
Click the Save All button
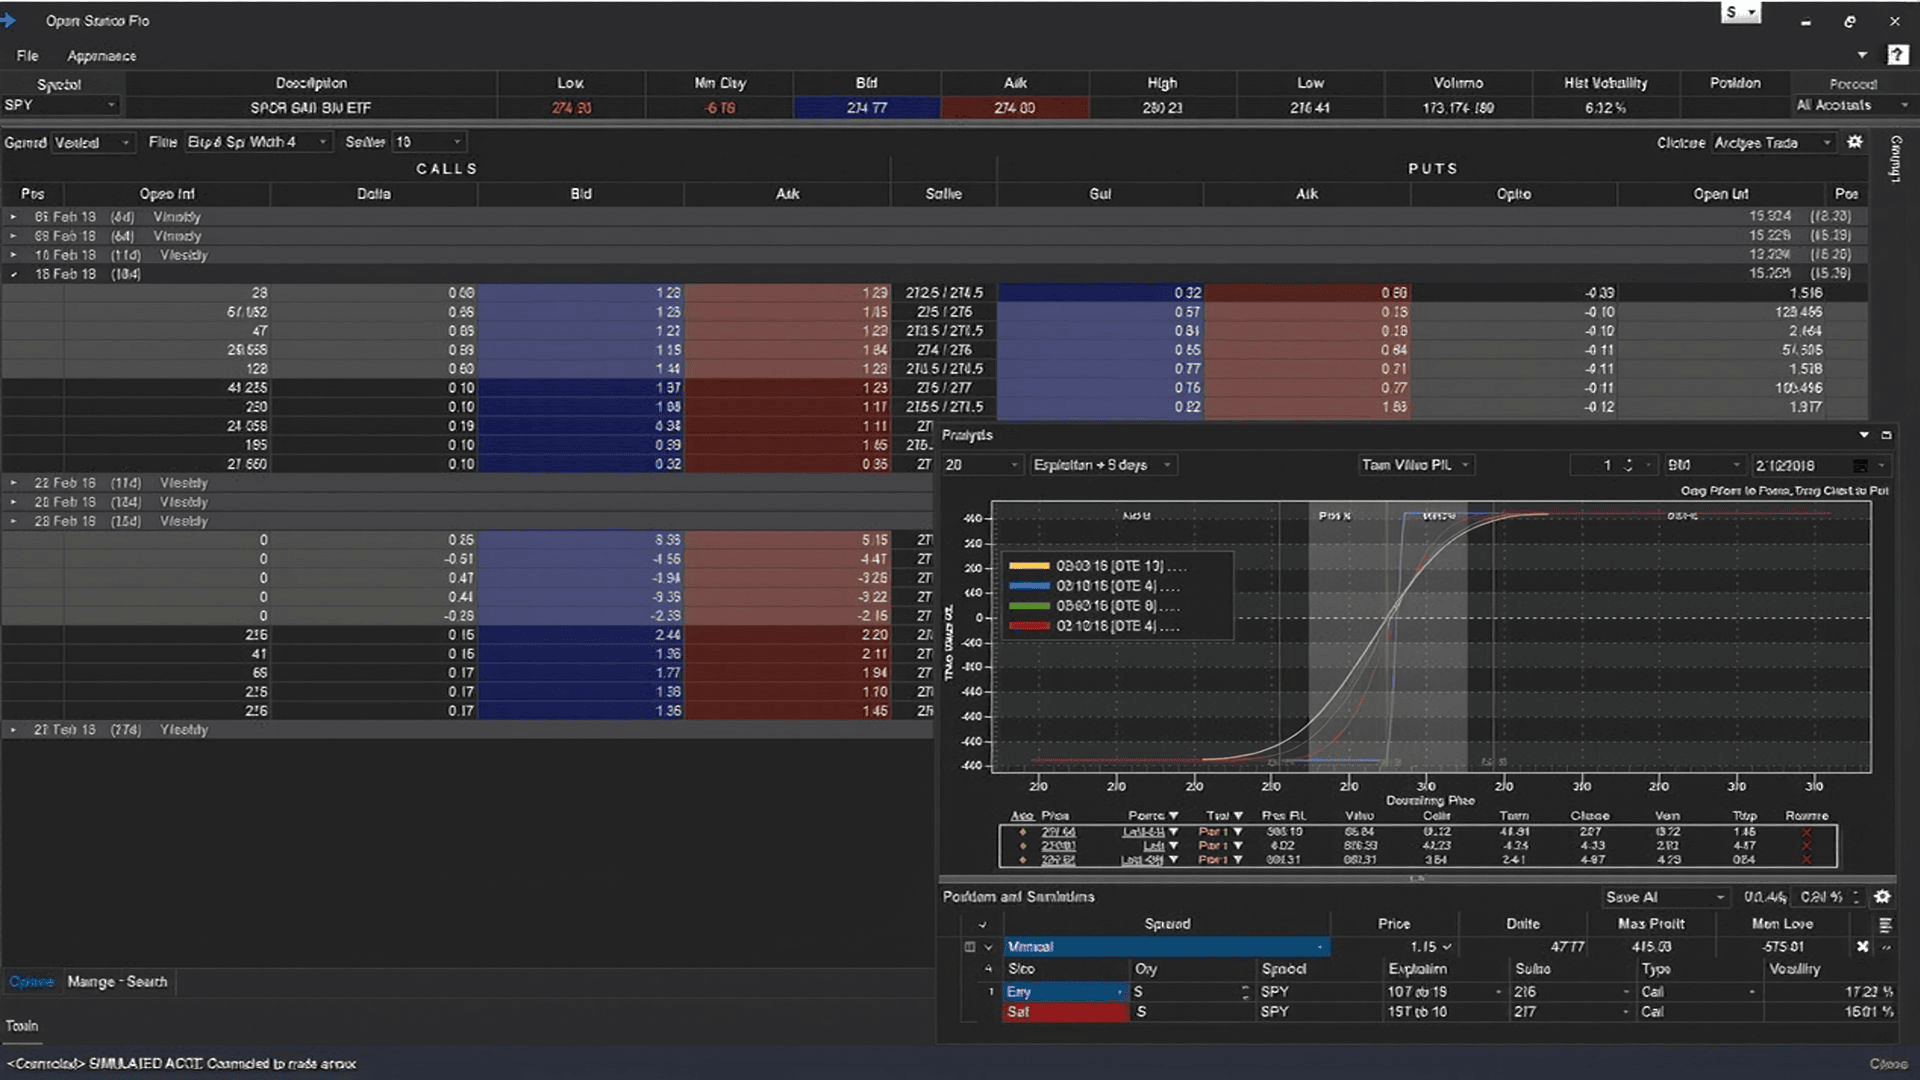(1663, 897)
